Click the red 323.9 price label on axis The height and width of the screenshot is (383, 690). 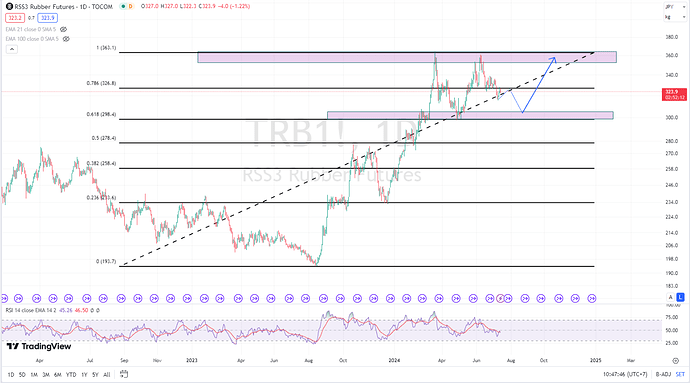coord(674,94)
